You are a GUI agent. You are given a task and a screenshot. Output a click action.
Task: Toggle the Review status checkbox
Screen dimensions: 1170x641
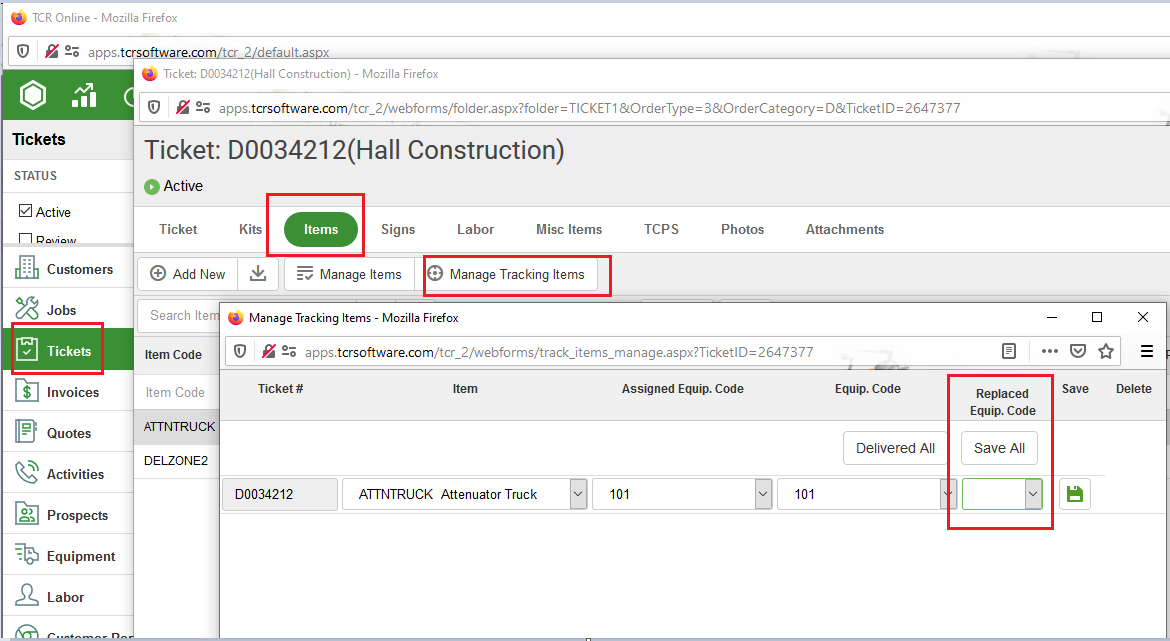25,239
